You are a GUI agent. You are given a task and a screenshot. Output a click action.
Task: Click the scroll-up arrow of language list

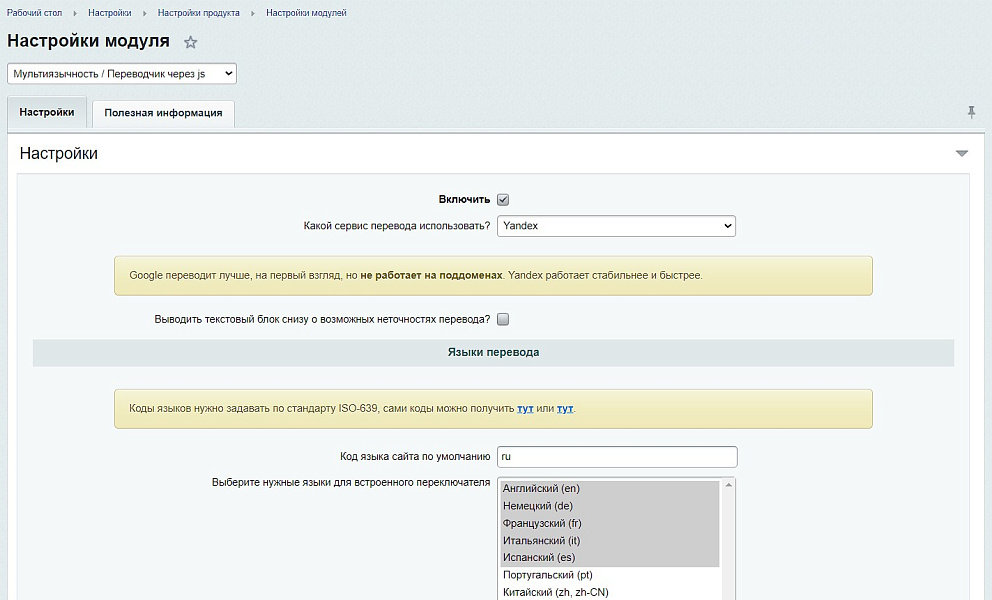[728, 486]
